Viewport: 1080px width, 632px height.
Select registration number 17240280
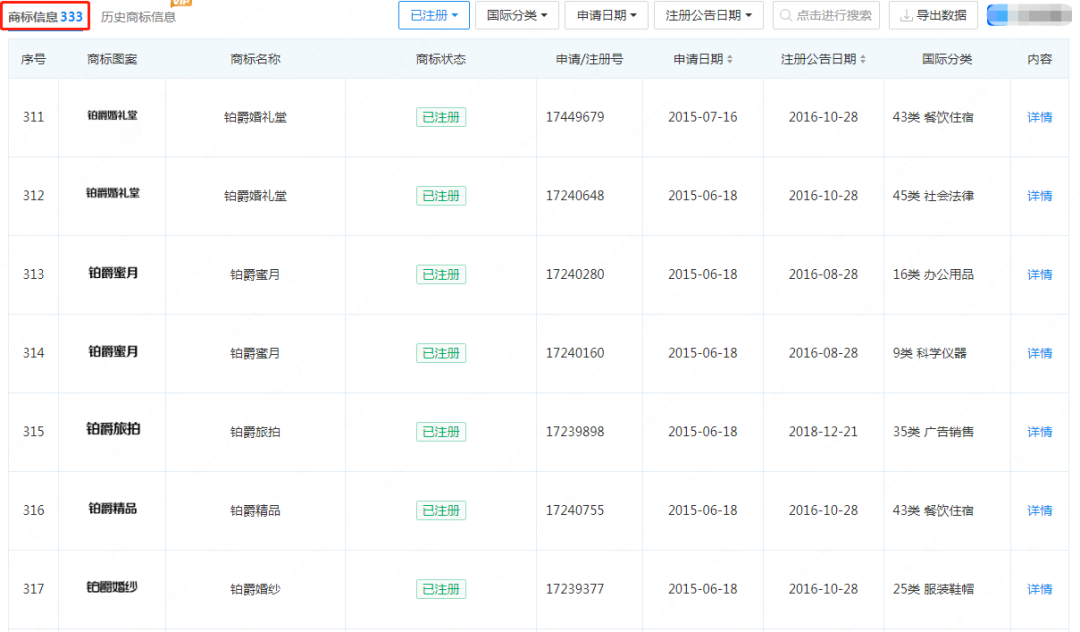pyautogui.click(x=575, y=274)
